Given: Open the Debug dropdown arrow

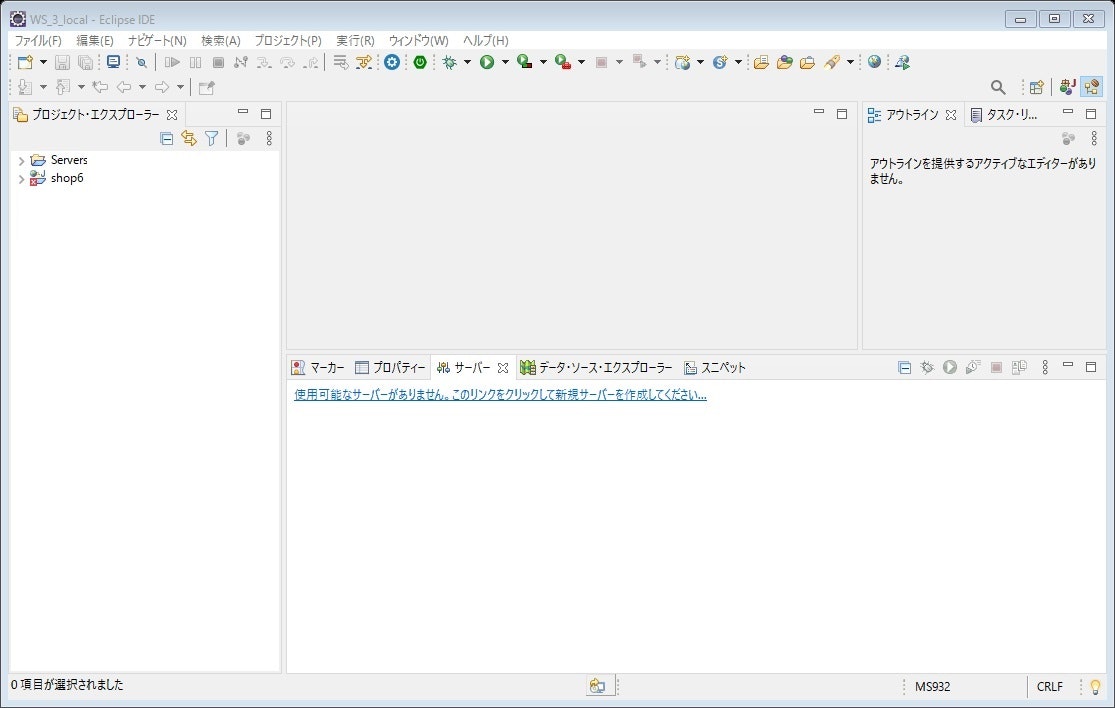Looking at the screenshot, I should 467,63.
